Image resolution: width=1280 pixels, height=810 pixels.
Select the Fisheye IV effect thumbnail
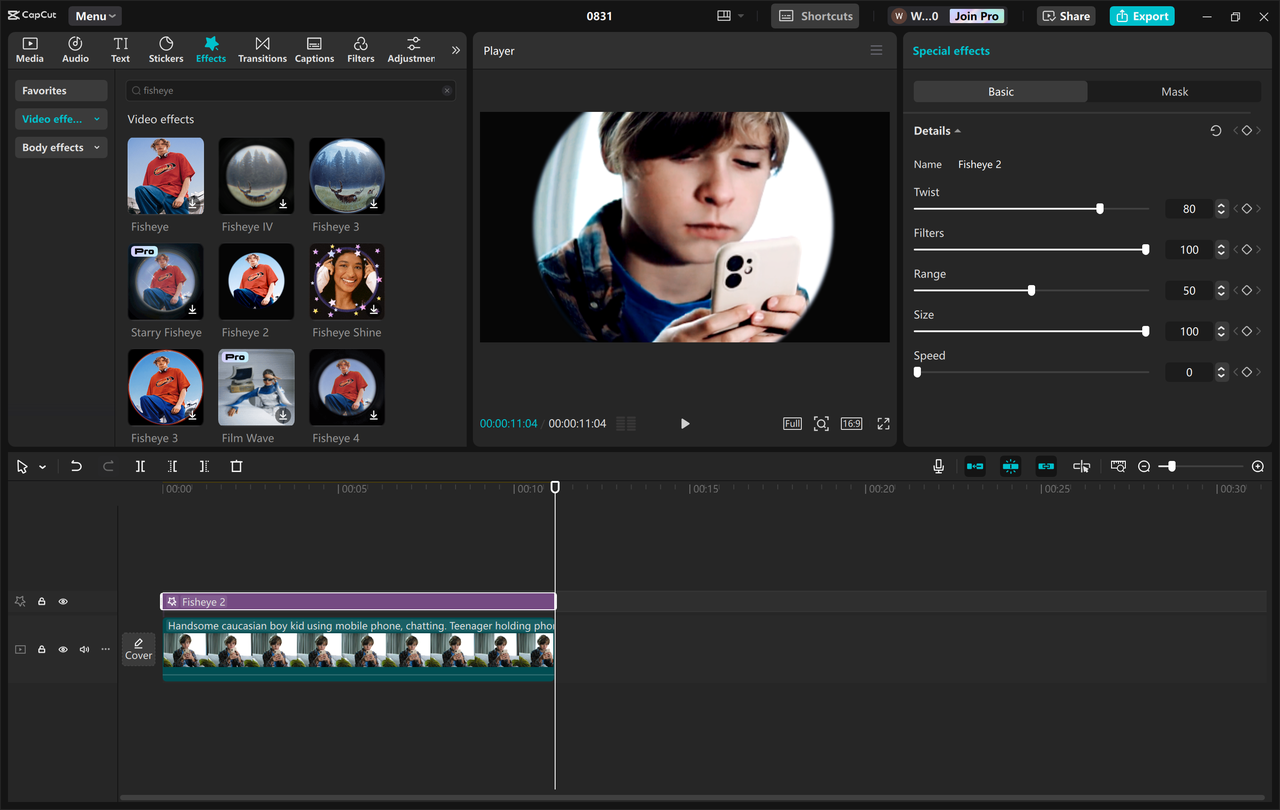coord(256,176)
